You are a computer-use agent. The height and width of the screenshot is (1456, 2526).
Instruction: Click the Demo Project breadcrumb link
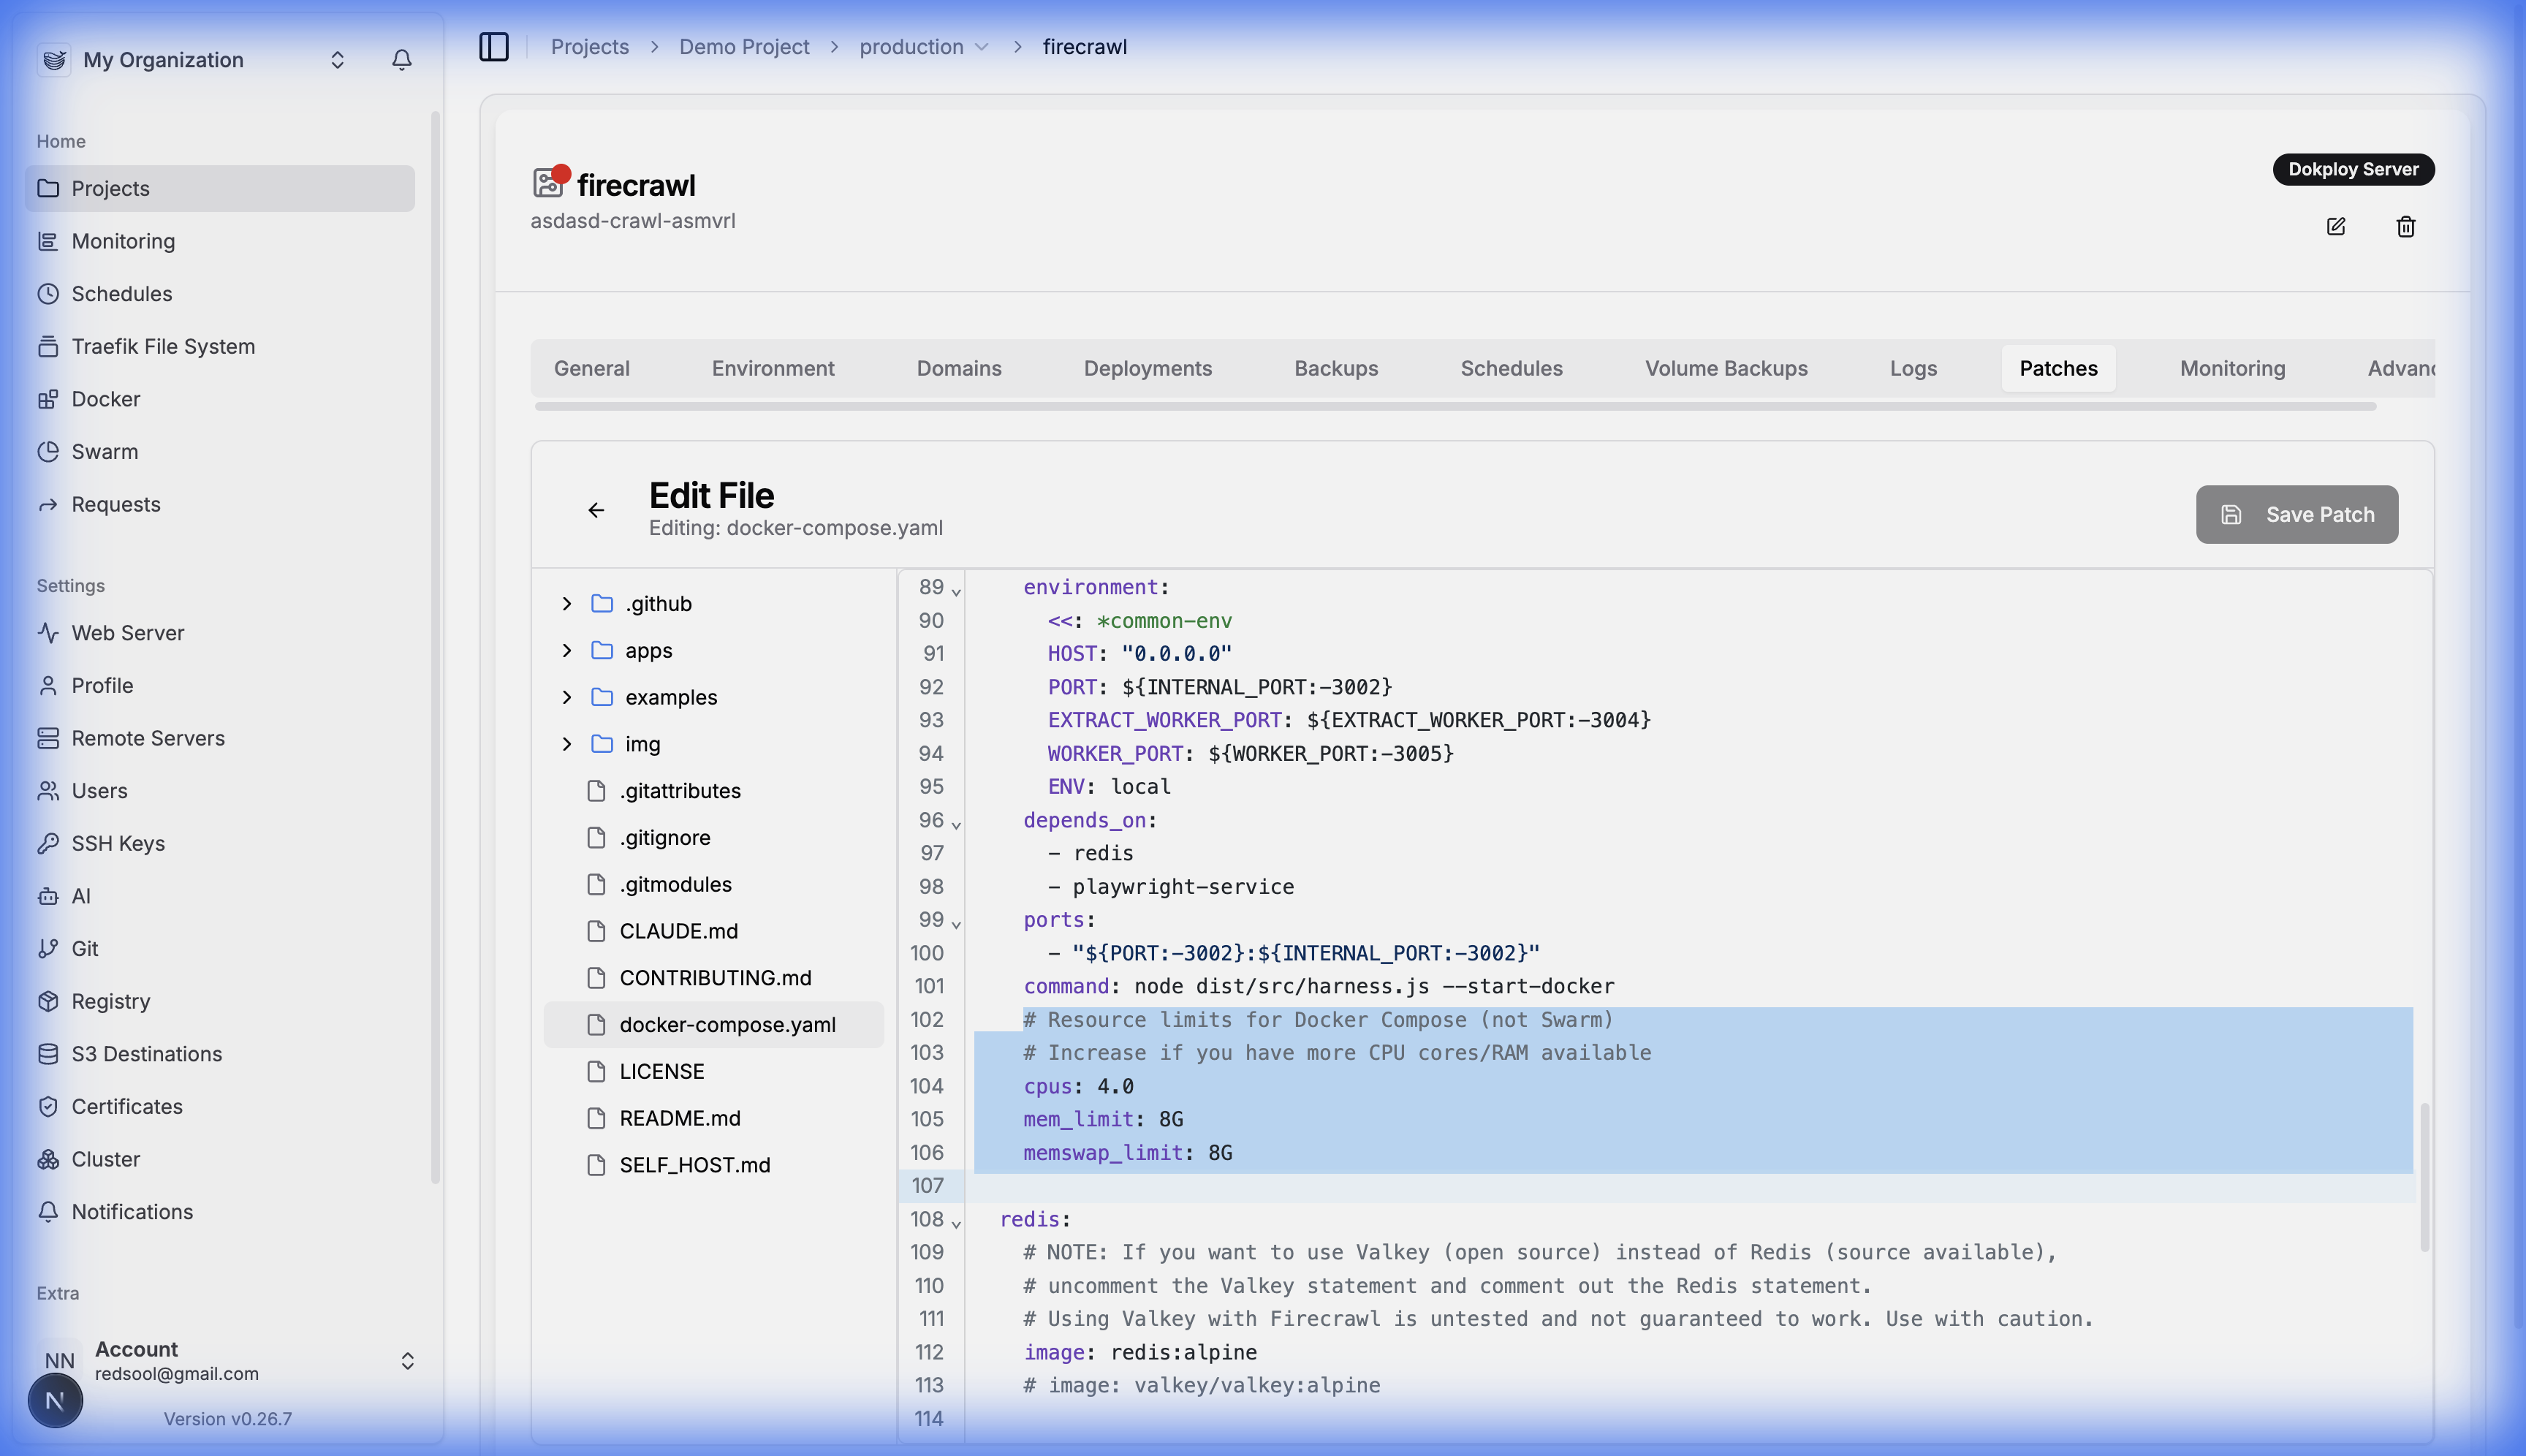[x=743, y=47]
